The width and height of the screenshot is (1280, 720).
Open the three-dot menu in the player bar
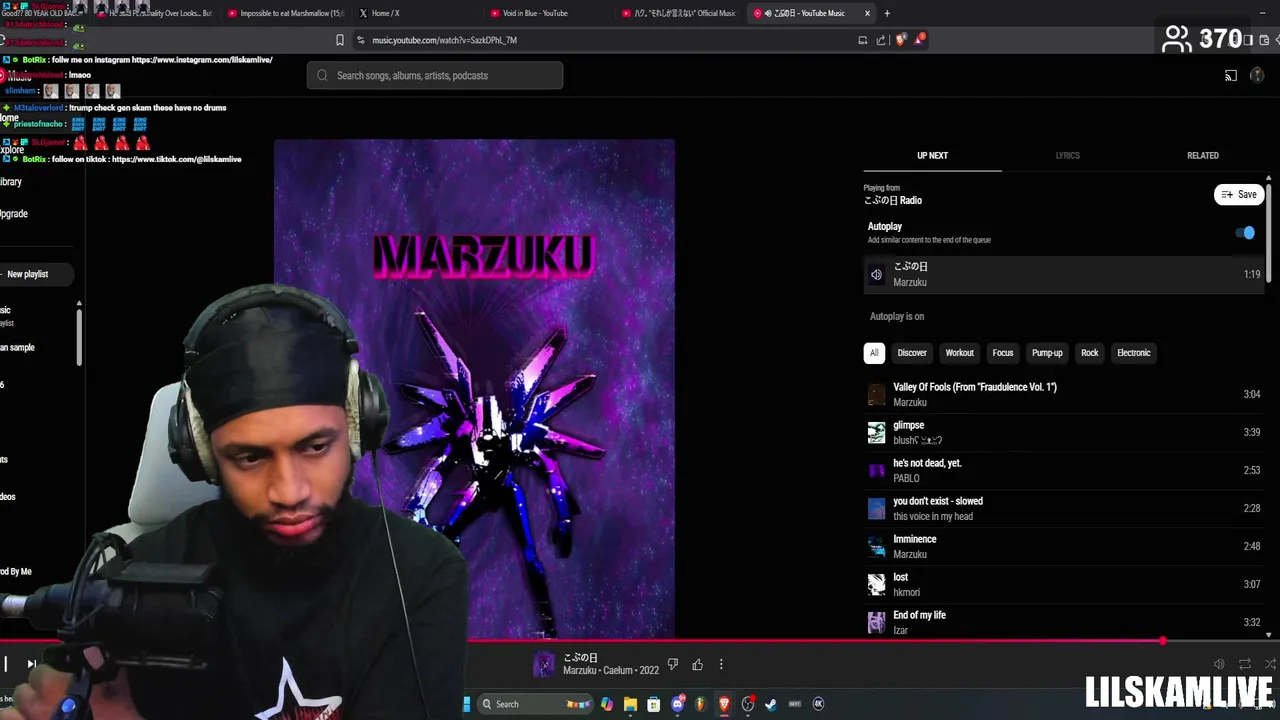721,665
